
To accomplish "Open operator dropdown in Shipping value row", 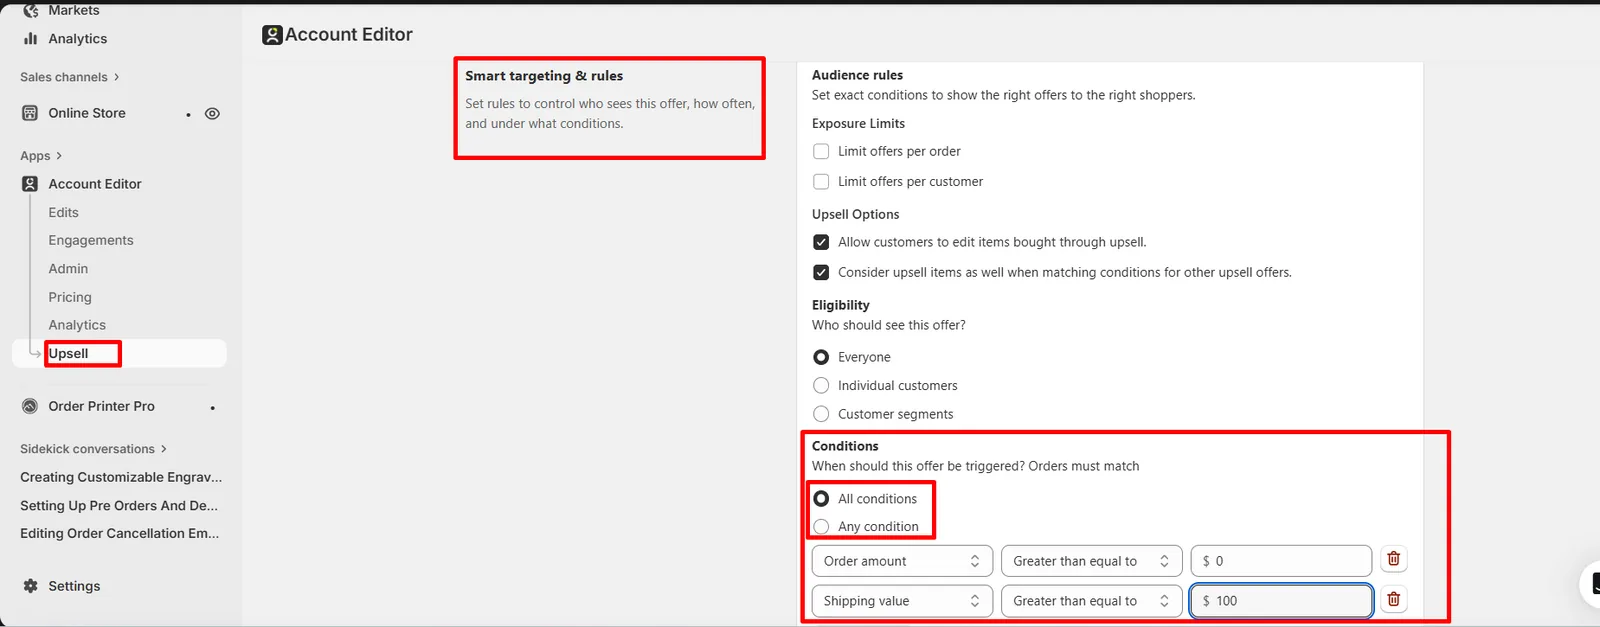I will tap(1091, 601).
